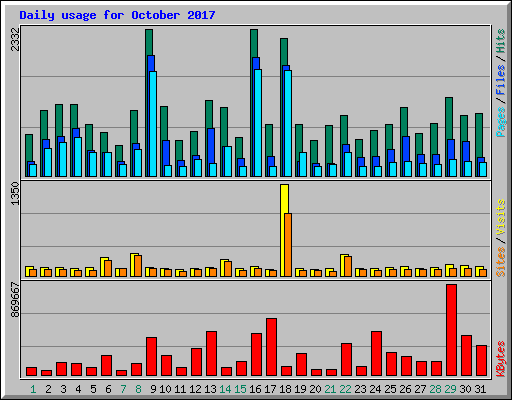
Task: Click day 16 on the x-axis
Action: [255, 389]
